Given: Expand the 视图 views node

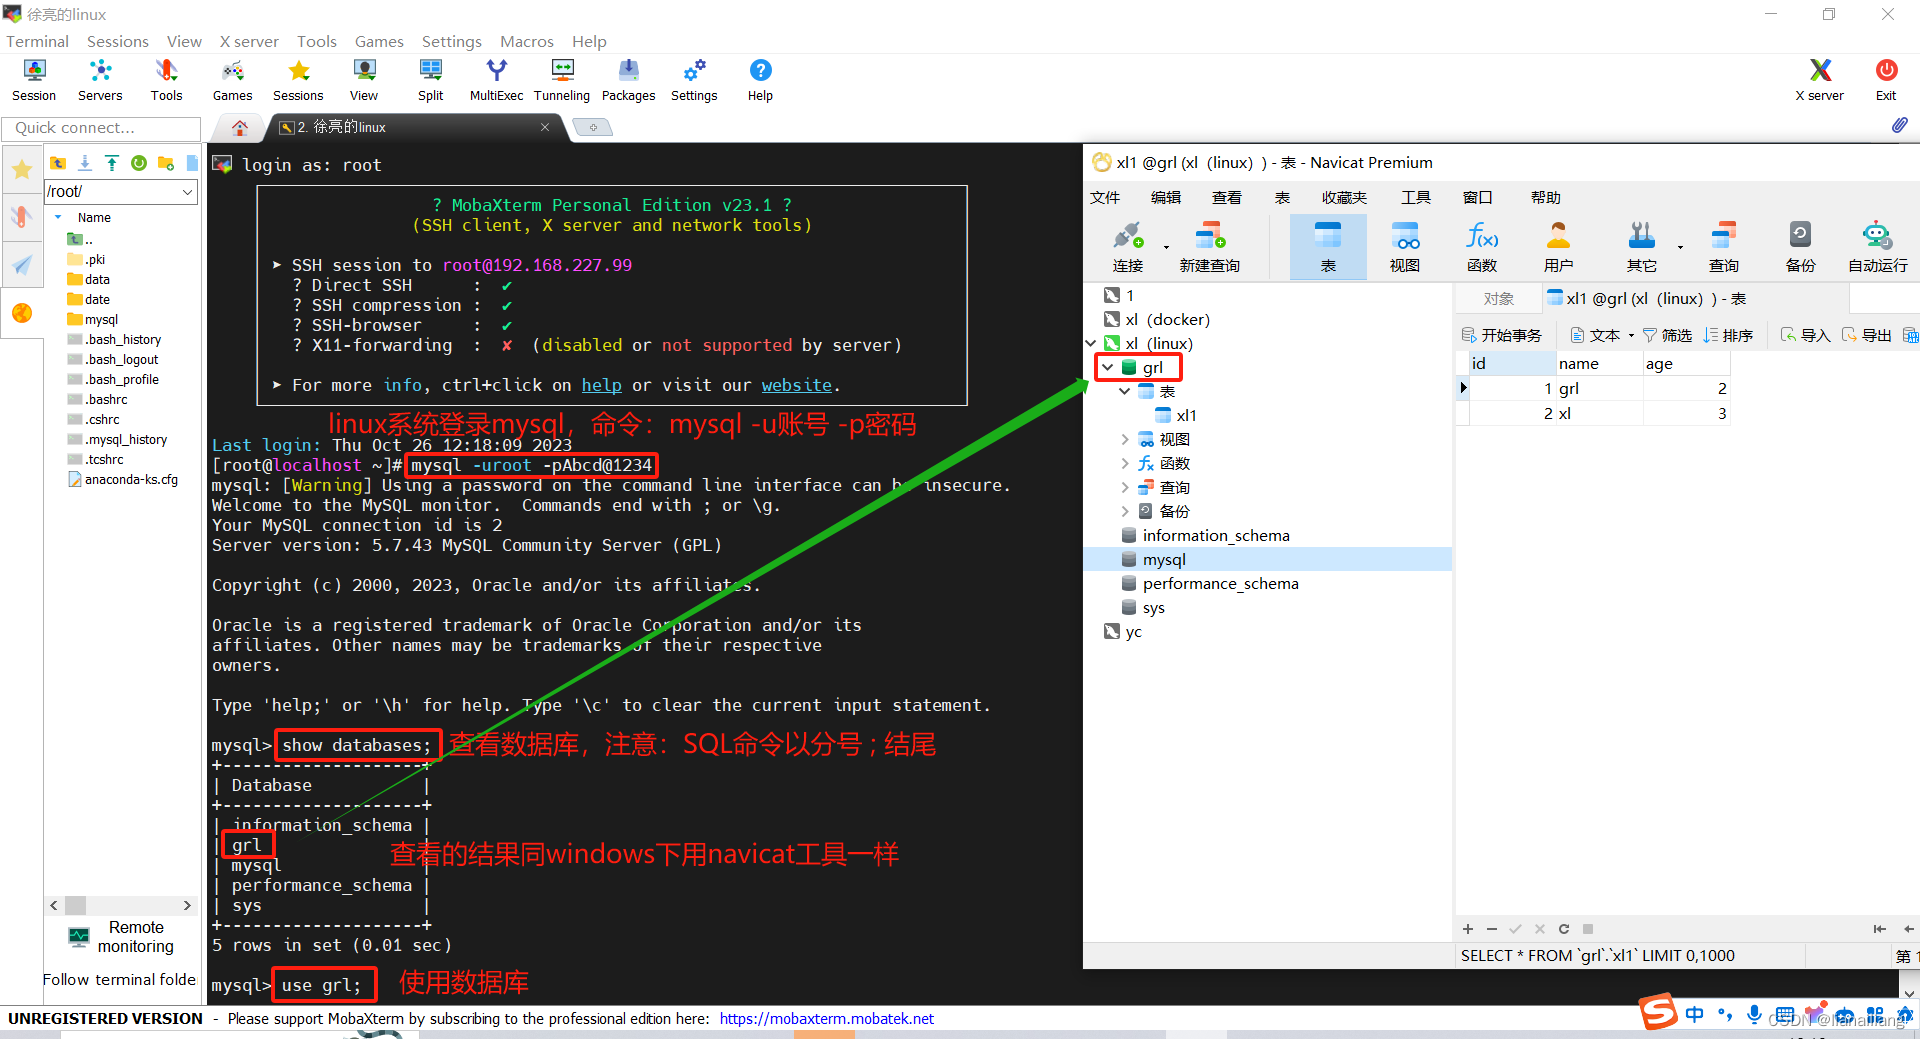Looking at the screenshot, I should tap(1125, 439).
